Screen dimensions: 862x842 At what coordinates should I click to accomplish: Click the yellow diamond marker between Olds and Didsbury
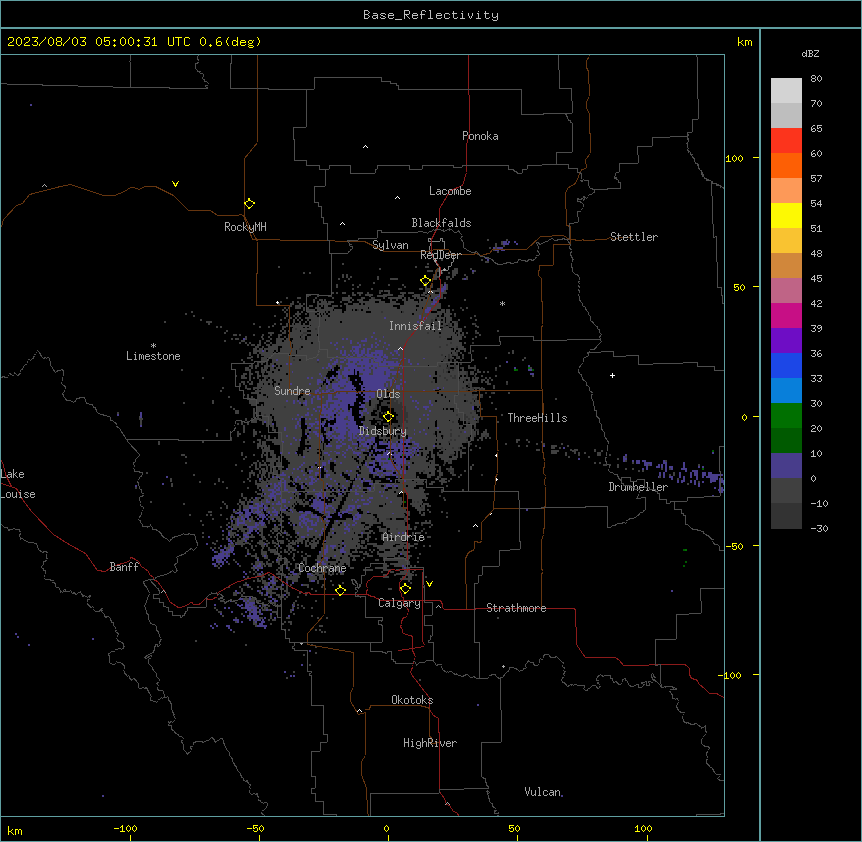[x=388, y=417]
